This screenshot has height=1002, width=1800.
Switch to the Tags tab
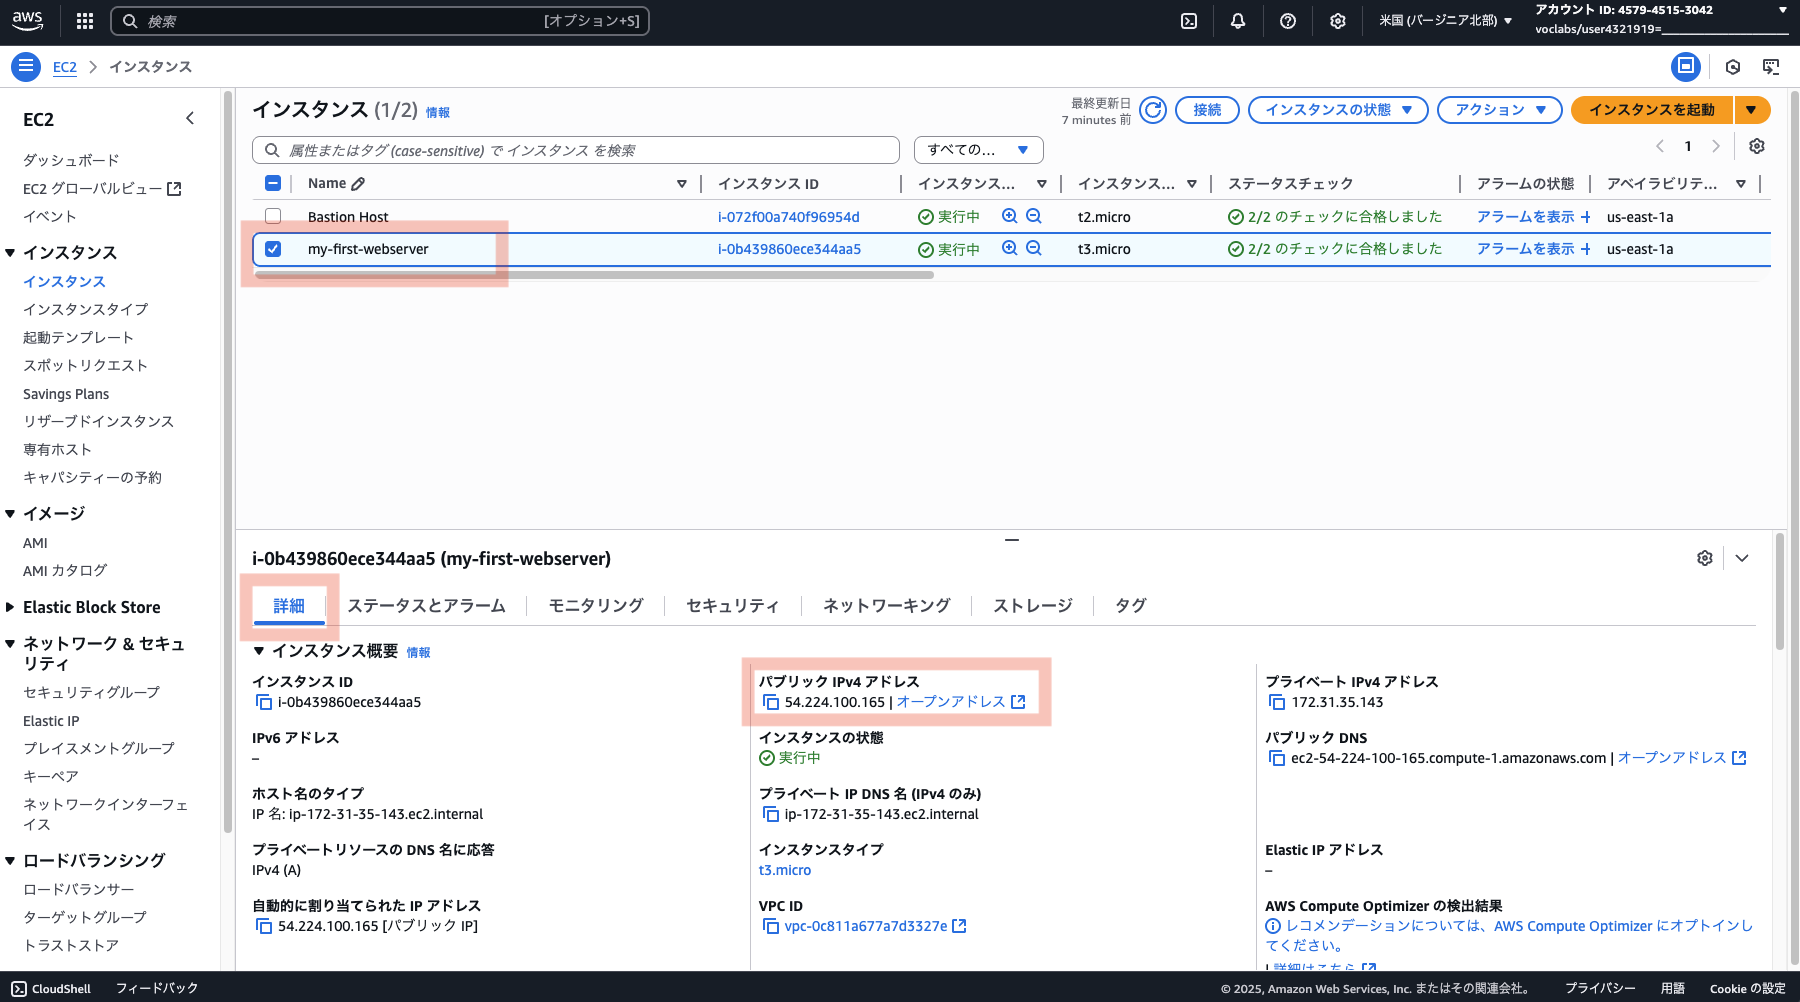tap(1131, 606)
